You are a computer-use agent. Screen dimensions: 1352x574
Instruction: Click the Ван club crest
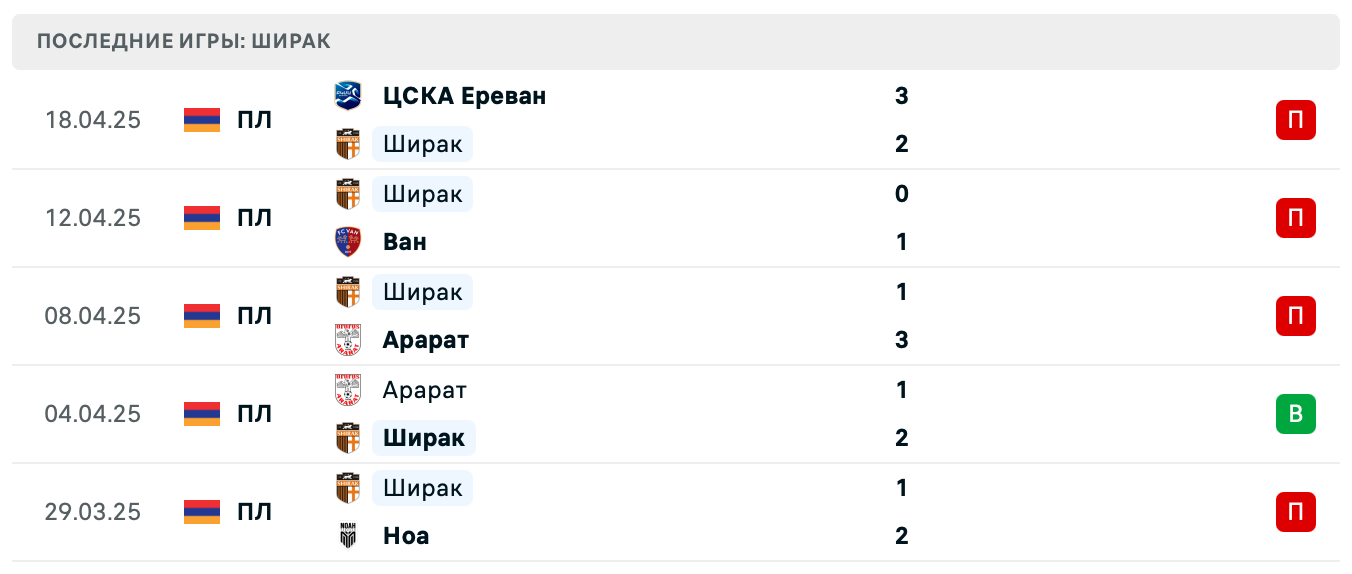click(347, 242)
